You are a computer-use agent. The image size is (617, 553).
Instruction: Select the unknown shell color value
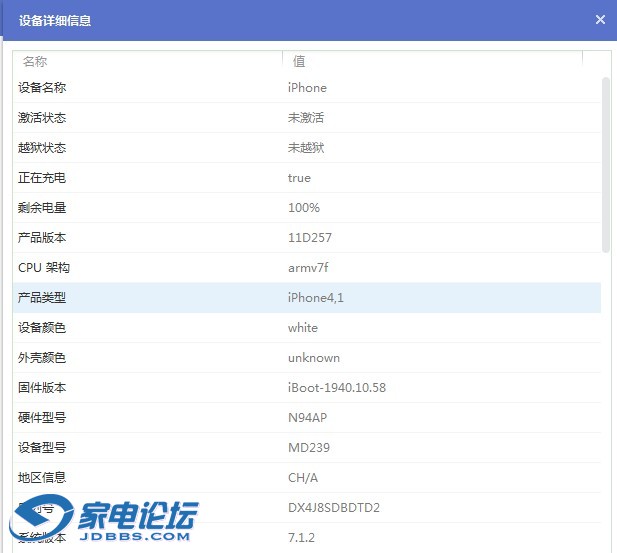coord(314,358)
